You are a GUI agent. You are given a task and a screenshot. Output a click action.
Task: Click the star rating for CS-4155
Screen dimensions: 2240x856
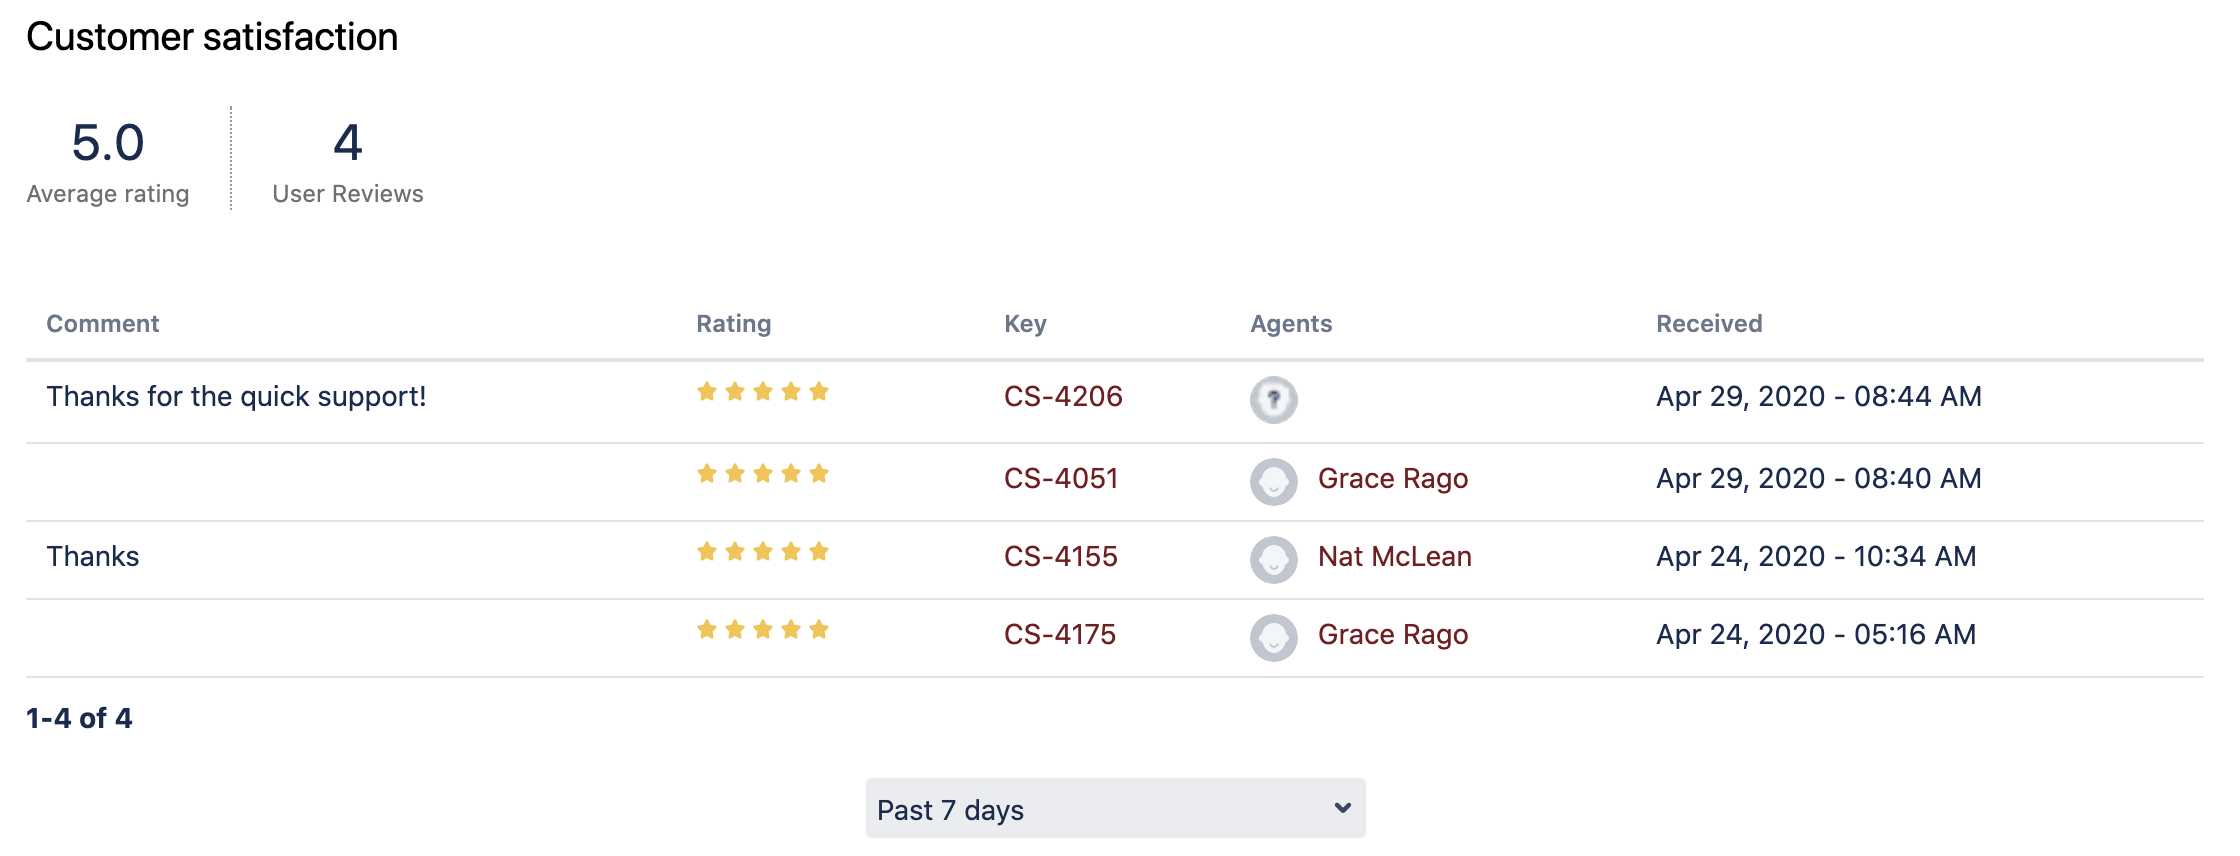tap(763, 552)
